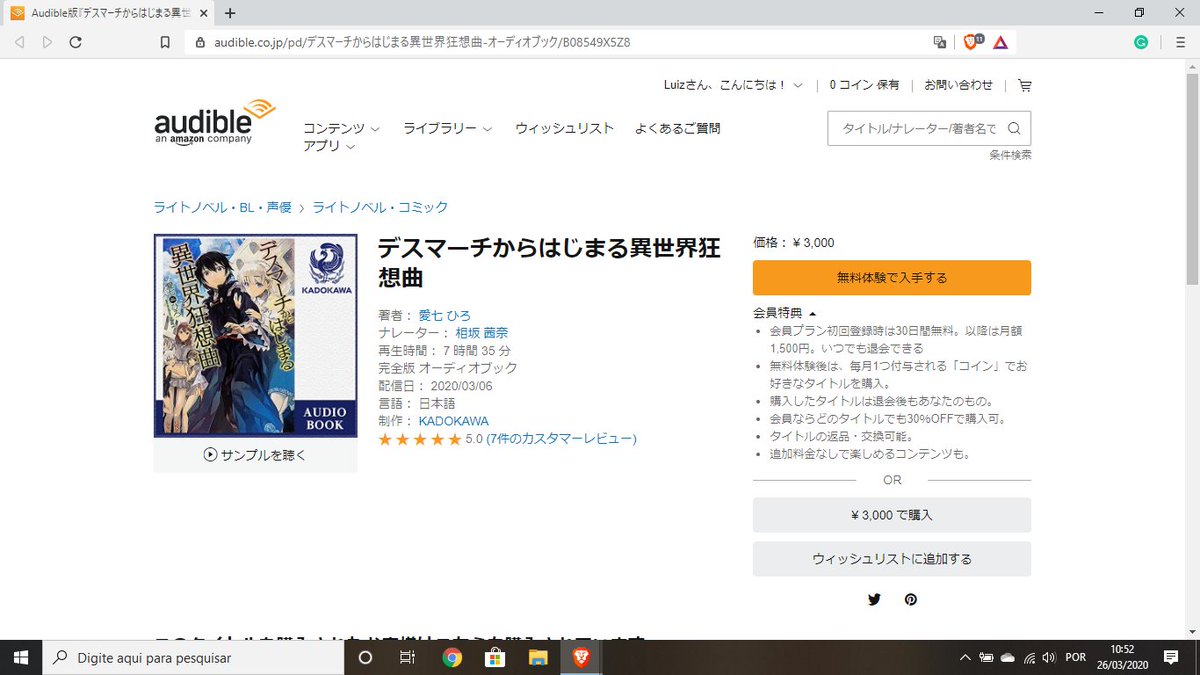This screenshot has height=675, width=1200.
Task: Launch Chrome from the taskbar
Action: (x=452, y=657)
